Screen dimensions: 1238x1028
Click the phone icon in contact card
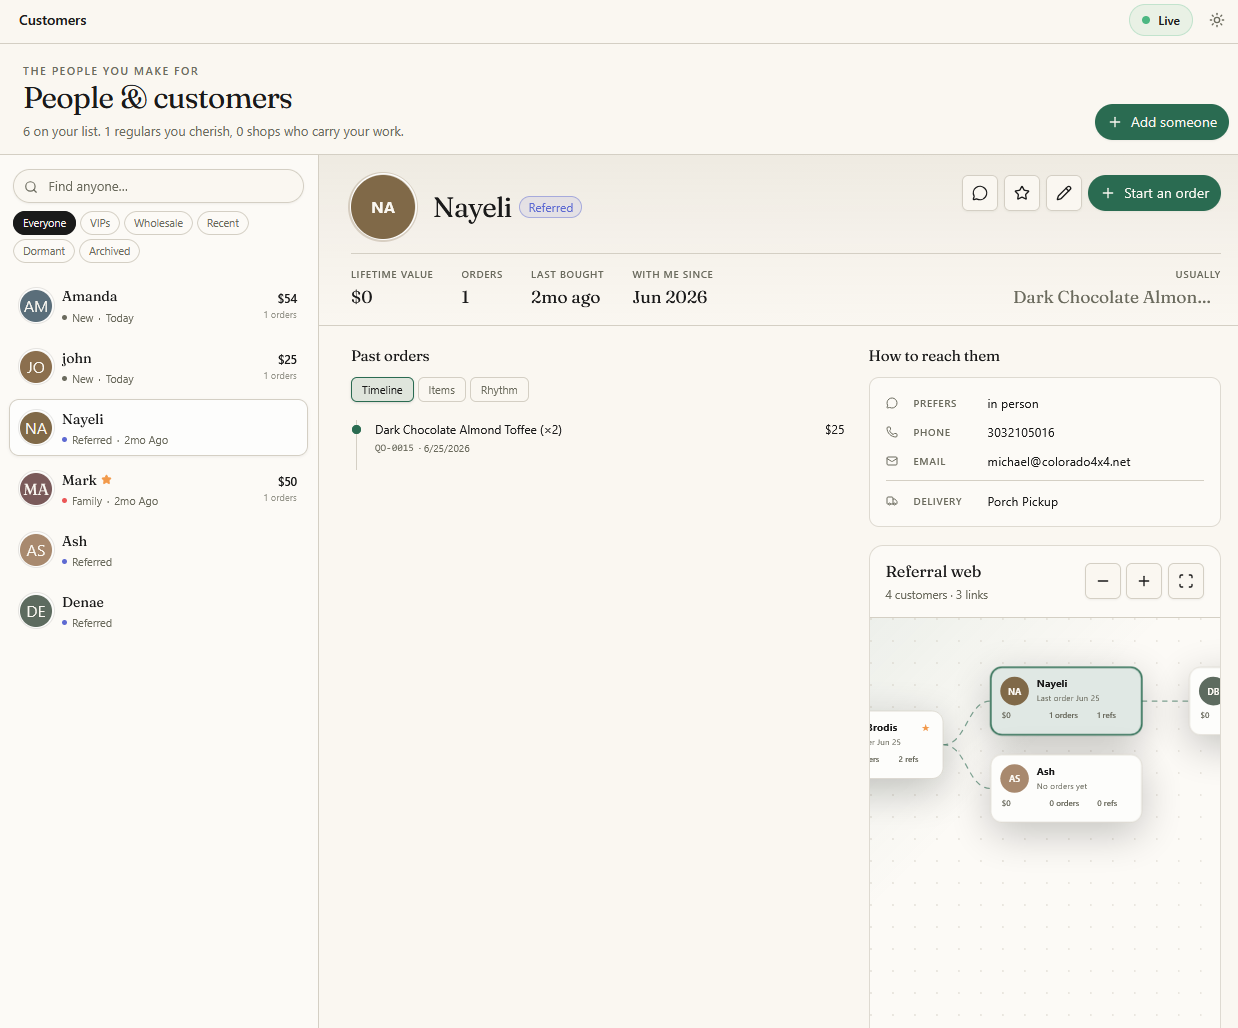[x=892, y=432]
